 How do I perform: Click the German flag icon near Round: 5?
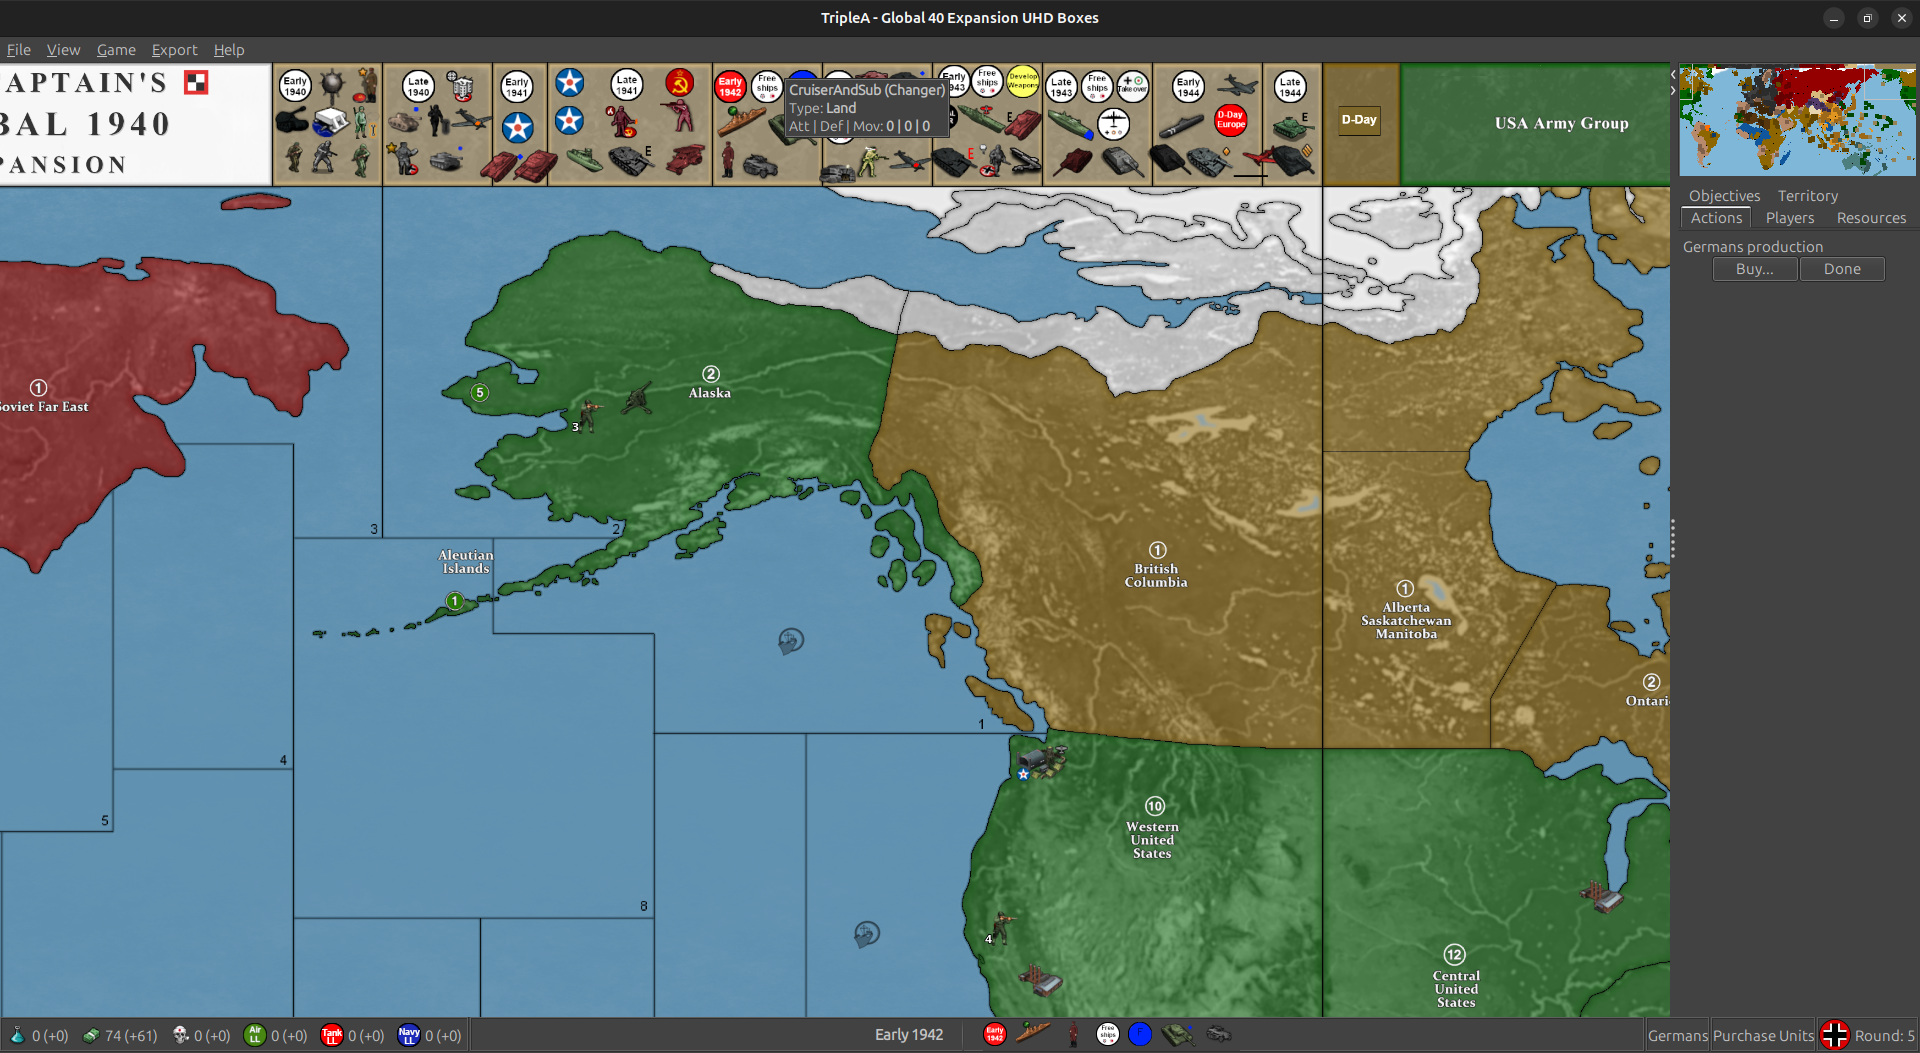click(x=1835, y=1035)
